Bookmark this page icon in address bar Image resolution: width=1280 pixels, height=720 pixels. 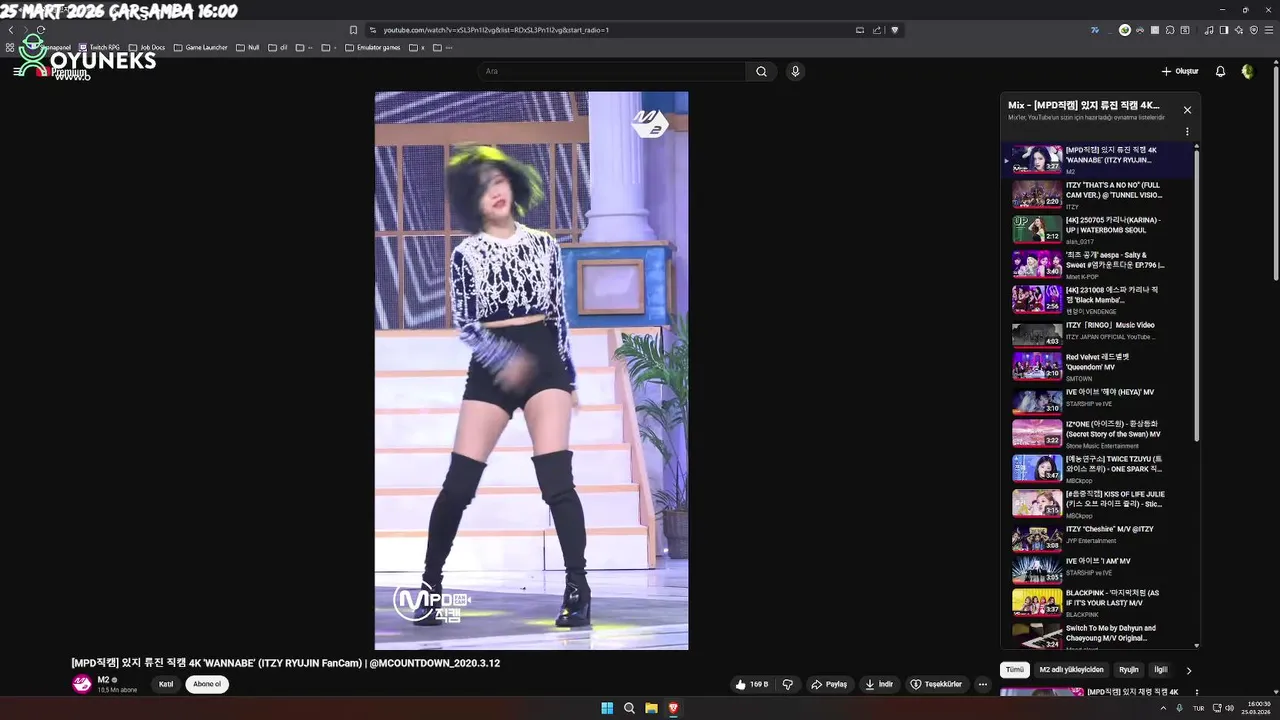(x=353, y=30)
